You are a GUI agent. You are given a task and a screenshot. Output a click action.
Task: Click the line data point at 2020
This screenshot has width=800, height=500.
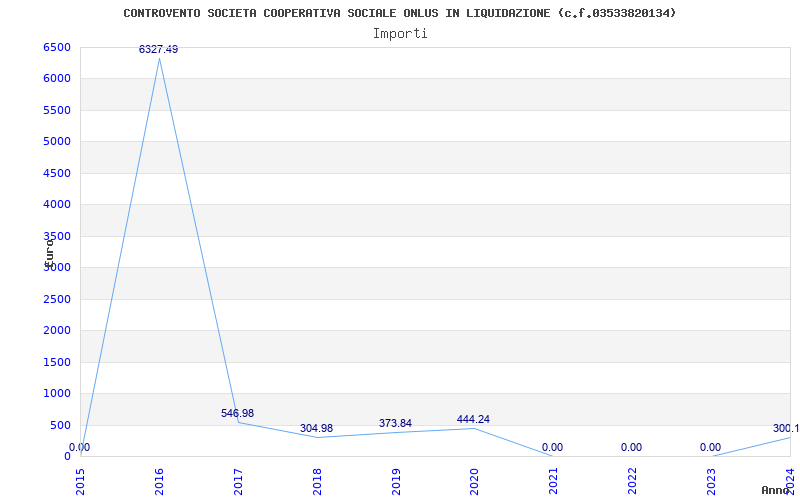tap(474, 428)
